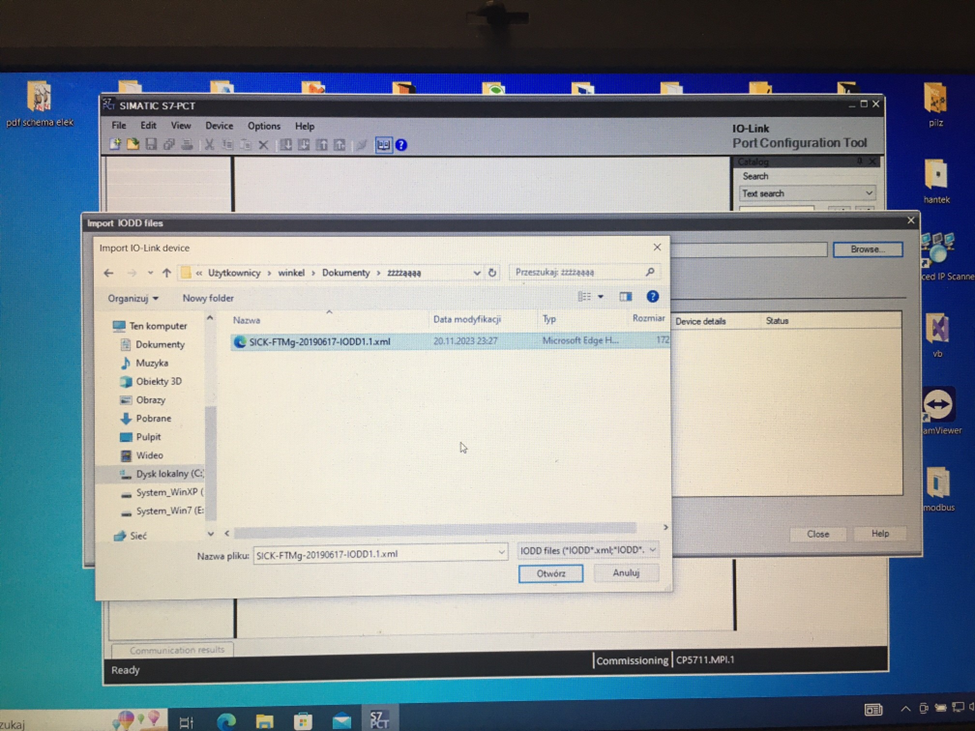
Task: Open the Options menu
Action: pyautogui.click(x=264, y=126)
